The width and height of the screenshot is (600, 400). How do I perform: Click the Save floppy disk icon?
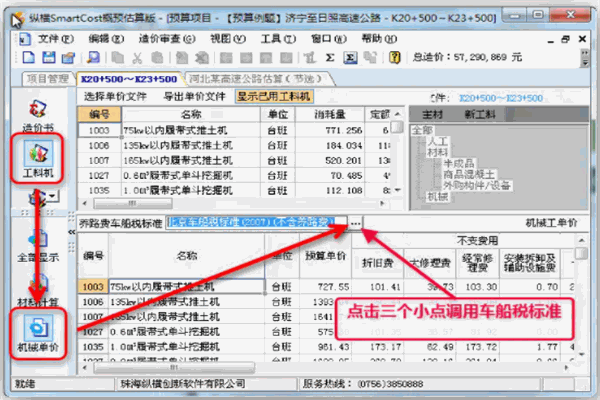point(49,57)
